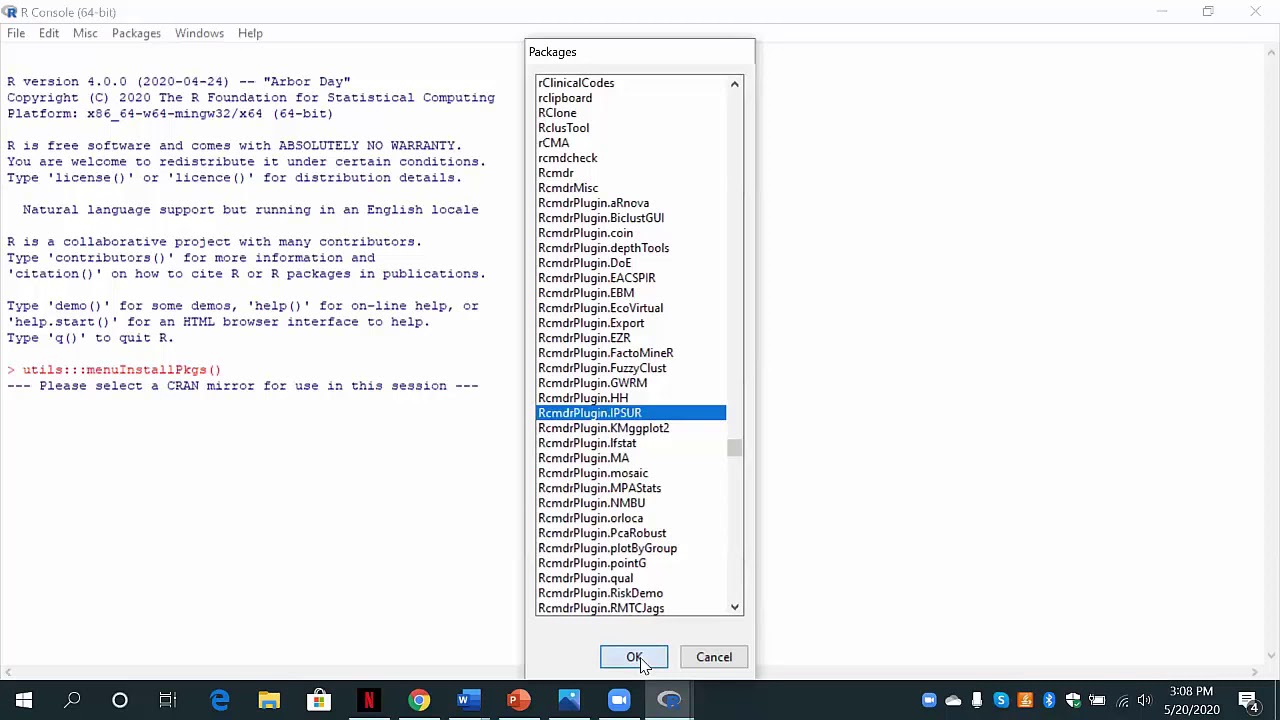This screenshot has height=720, width=1280.
Task: Click the package list scrollbar thumb
Action: click(735, 448)
